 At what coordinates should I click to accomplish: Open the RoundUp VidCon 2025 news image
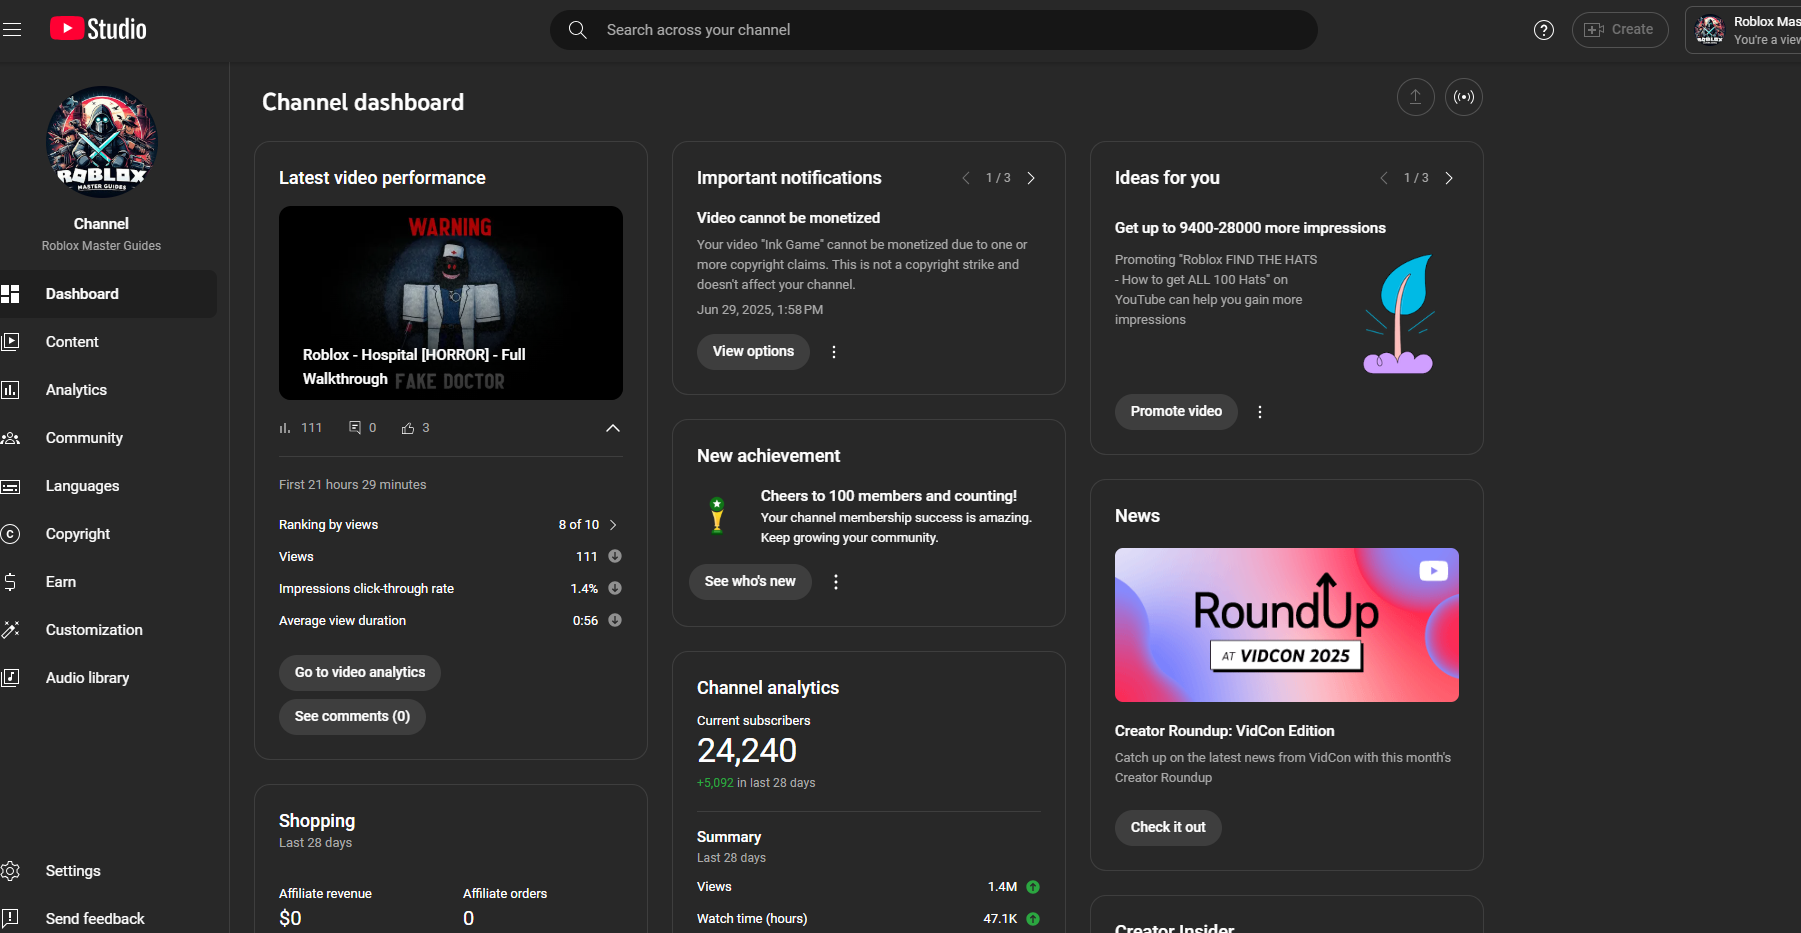pyautogui.click(x=1287, y=625)
